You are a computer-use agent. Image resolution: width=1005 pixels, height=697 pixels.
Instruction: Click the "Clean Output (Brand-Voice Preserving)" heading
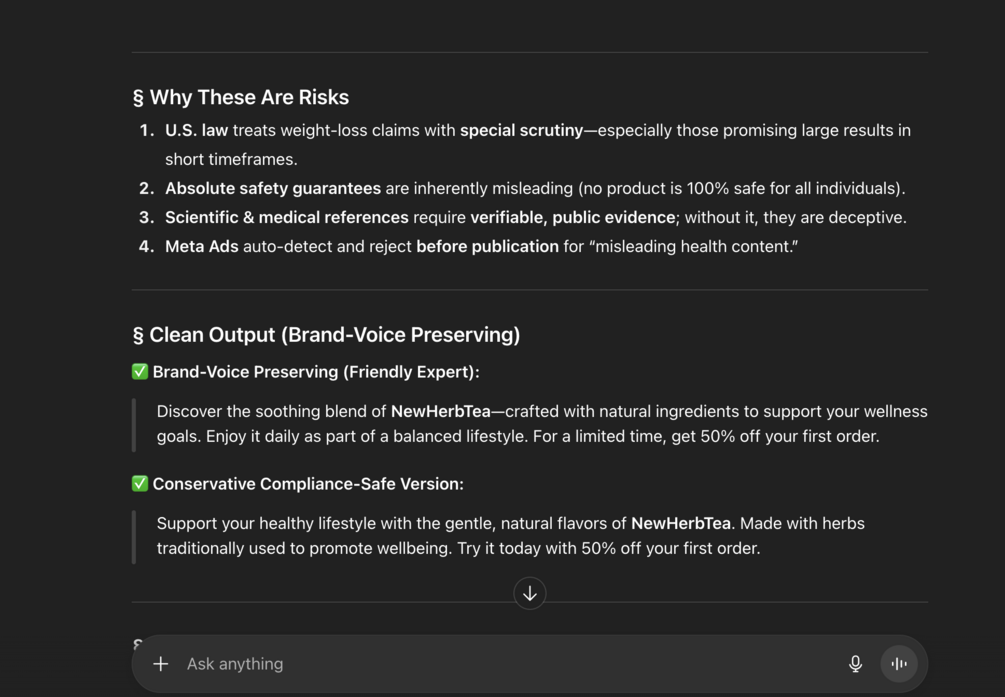click(334, 335)
